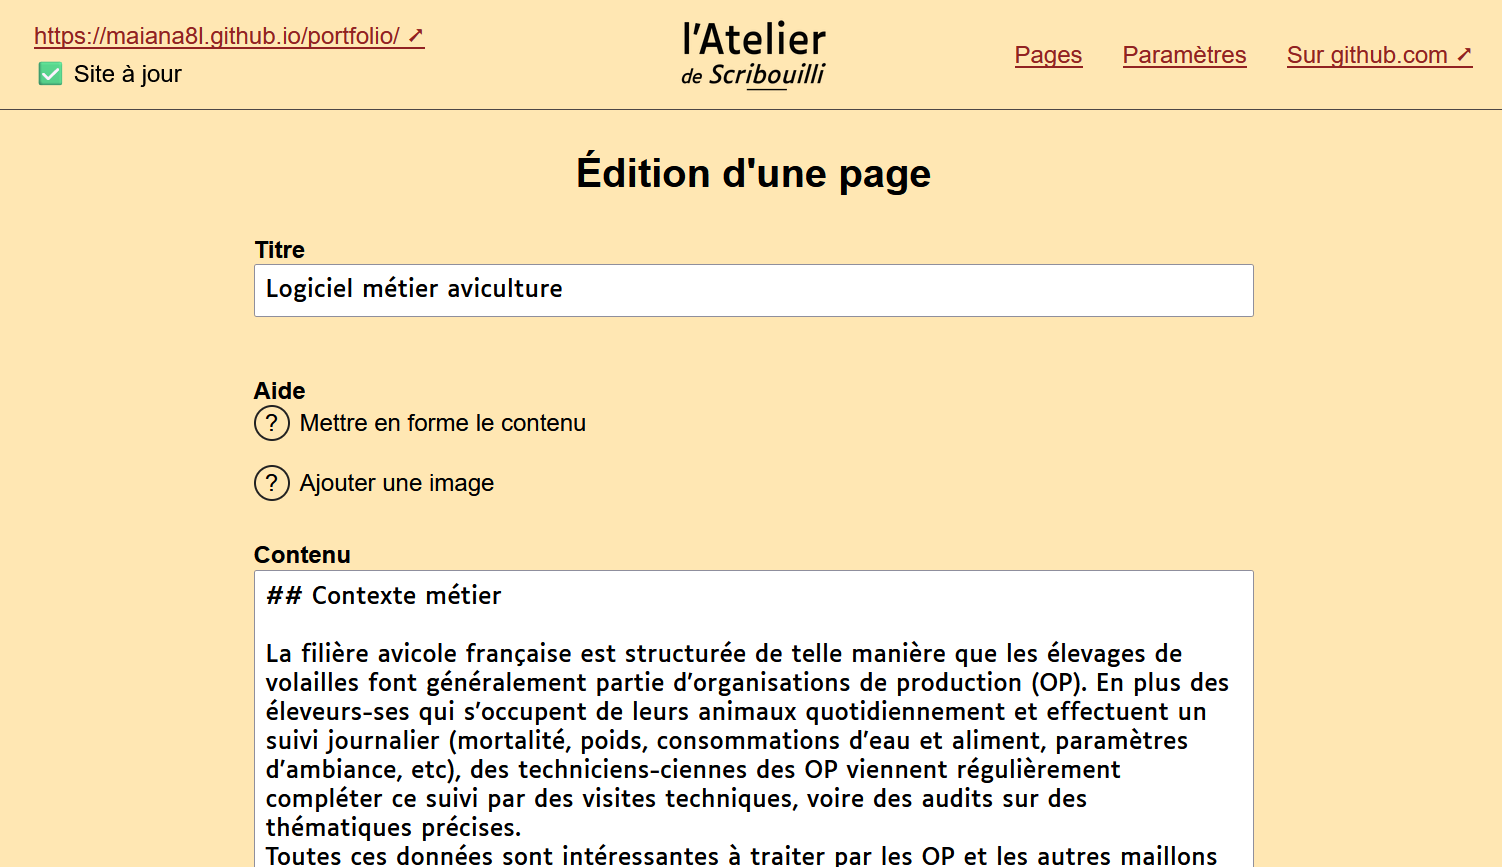Open the Sur github.com external link
Screen dimensions: 1502x867
(1379, 55)
